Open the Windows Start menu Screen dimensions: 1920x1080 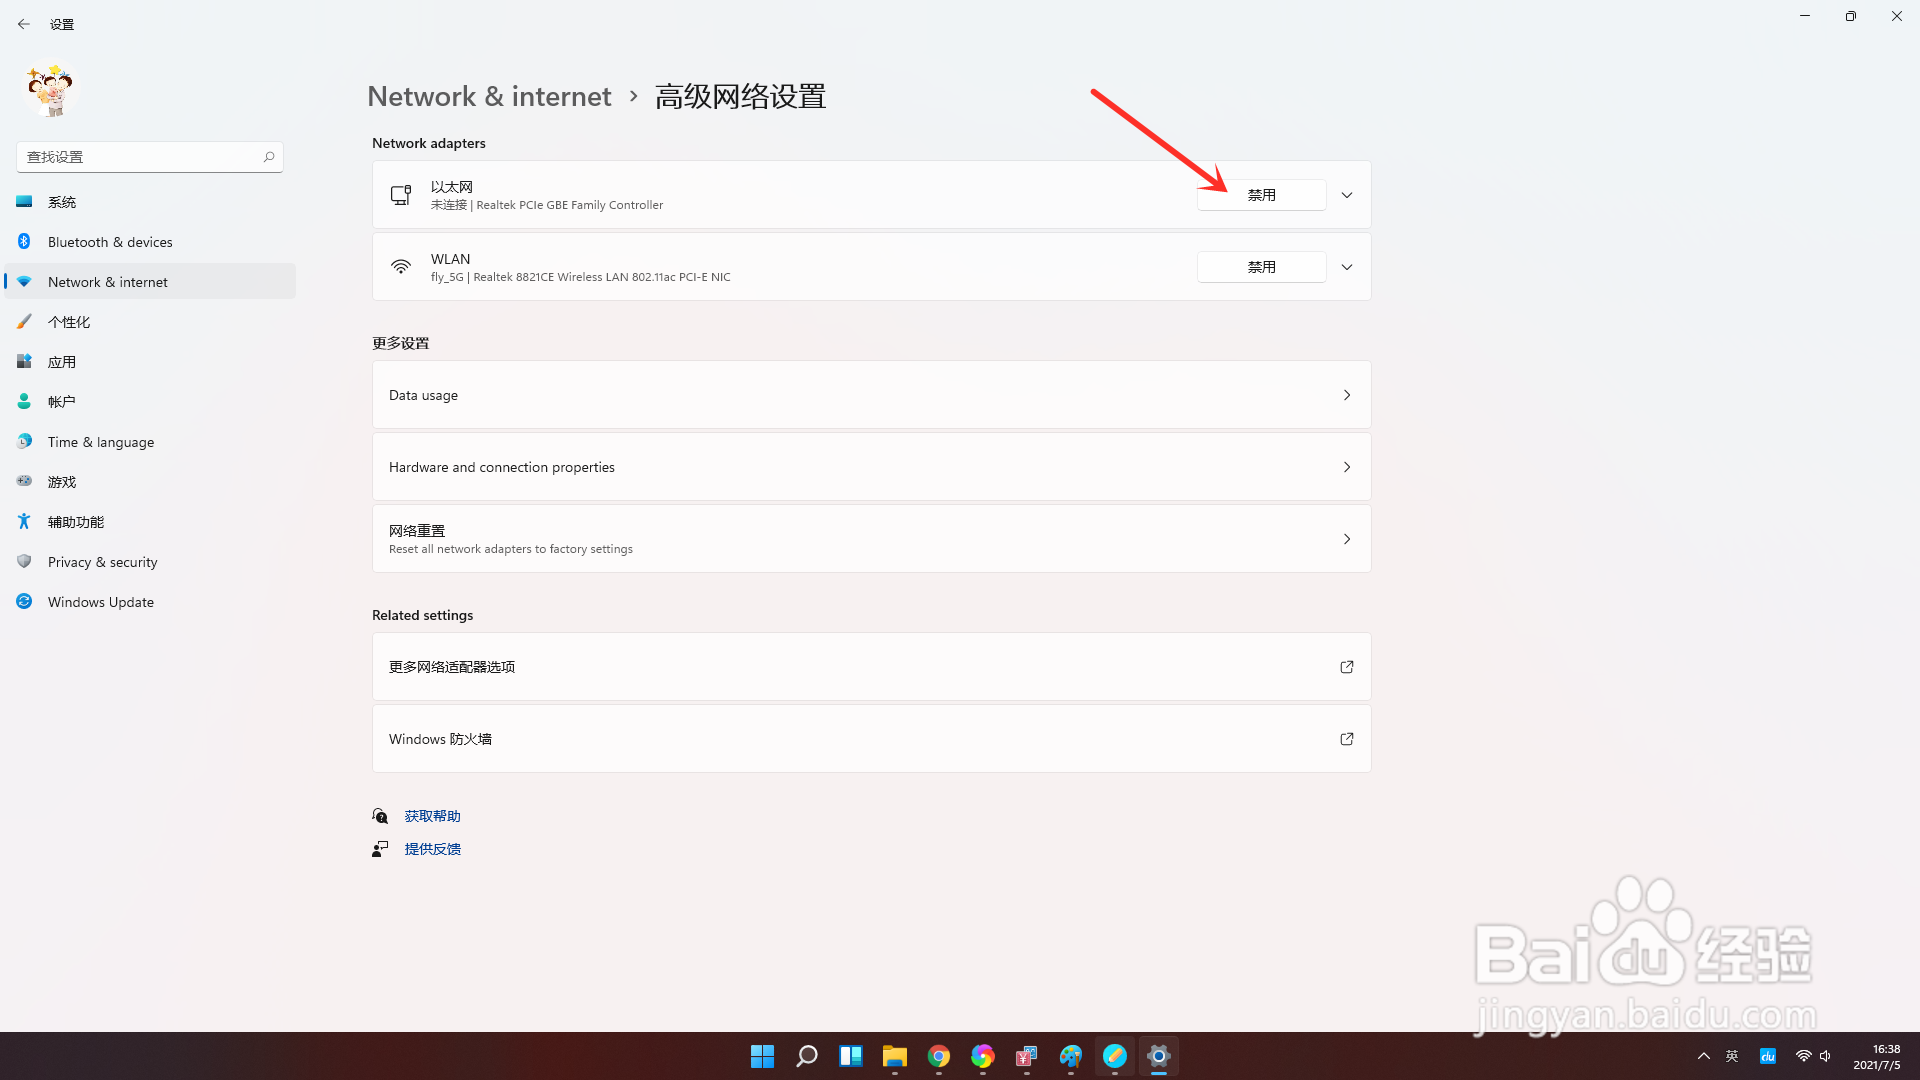pyautogui.click(x=762, y=1056)
